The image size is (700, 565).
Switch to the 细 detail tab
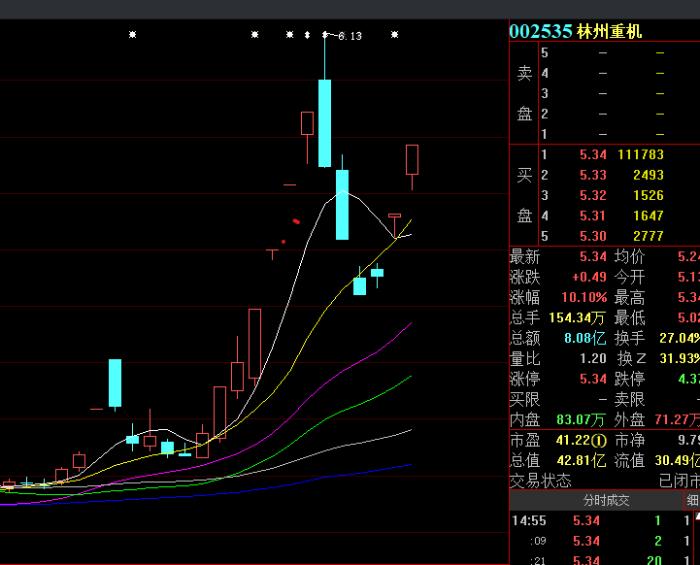coord(692,501)
